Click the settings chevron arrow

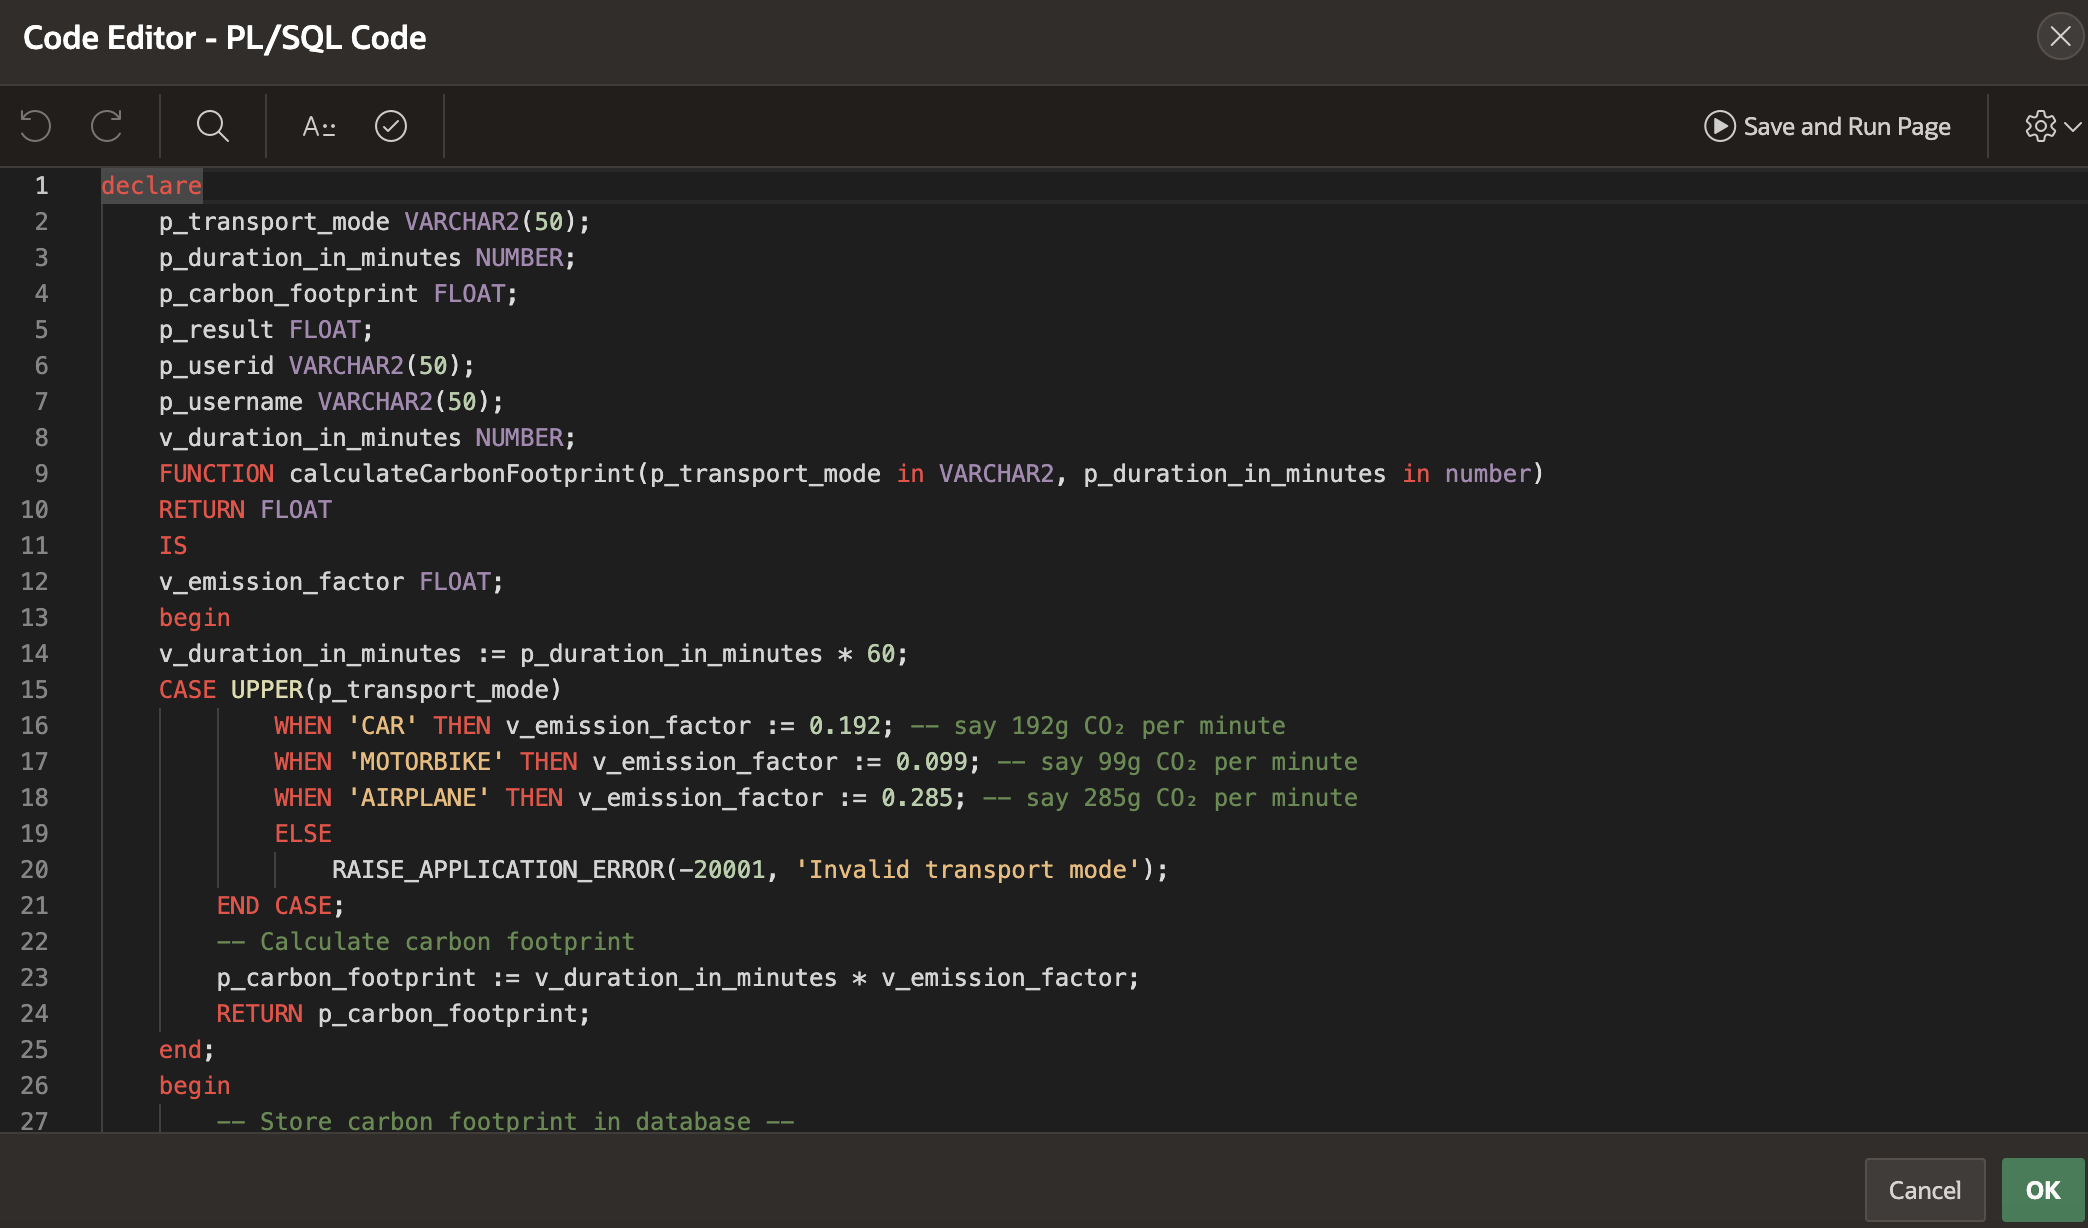(x=2073, y=126)
